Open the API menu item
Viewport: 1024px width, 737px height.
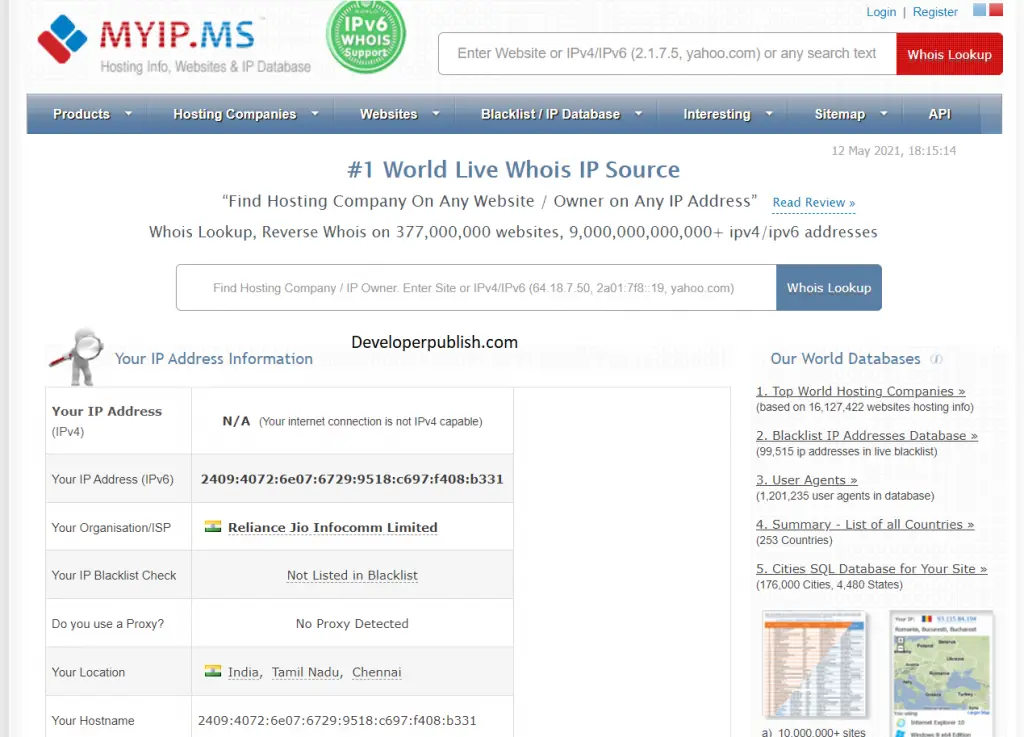tap(939, 114)
